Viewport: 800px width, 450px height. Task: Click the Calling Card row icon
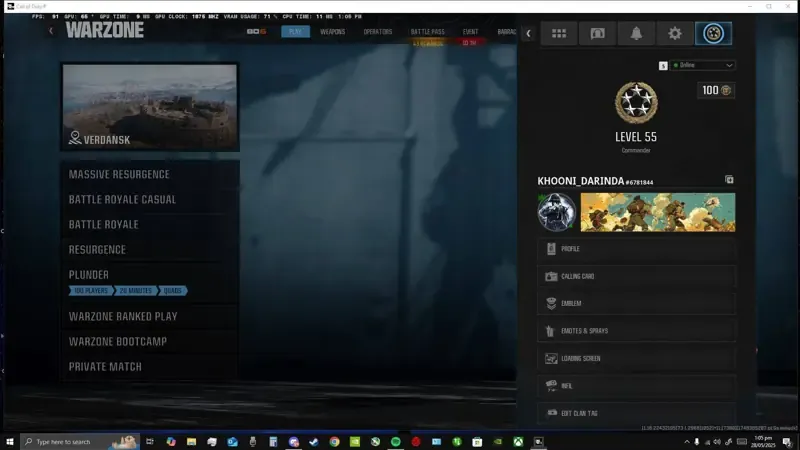tap(551, 277)
